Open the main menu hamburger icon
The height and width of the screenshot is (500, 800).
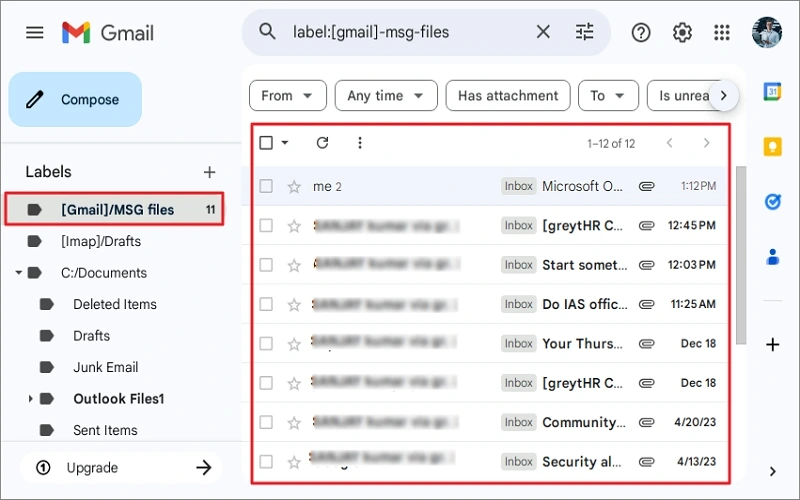coord(35,33)
